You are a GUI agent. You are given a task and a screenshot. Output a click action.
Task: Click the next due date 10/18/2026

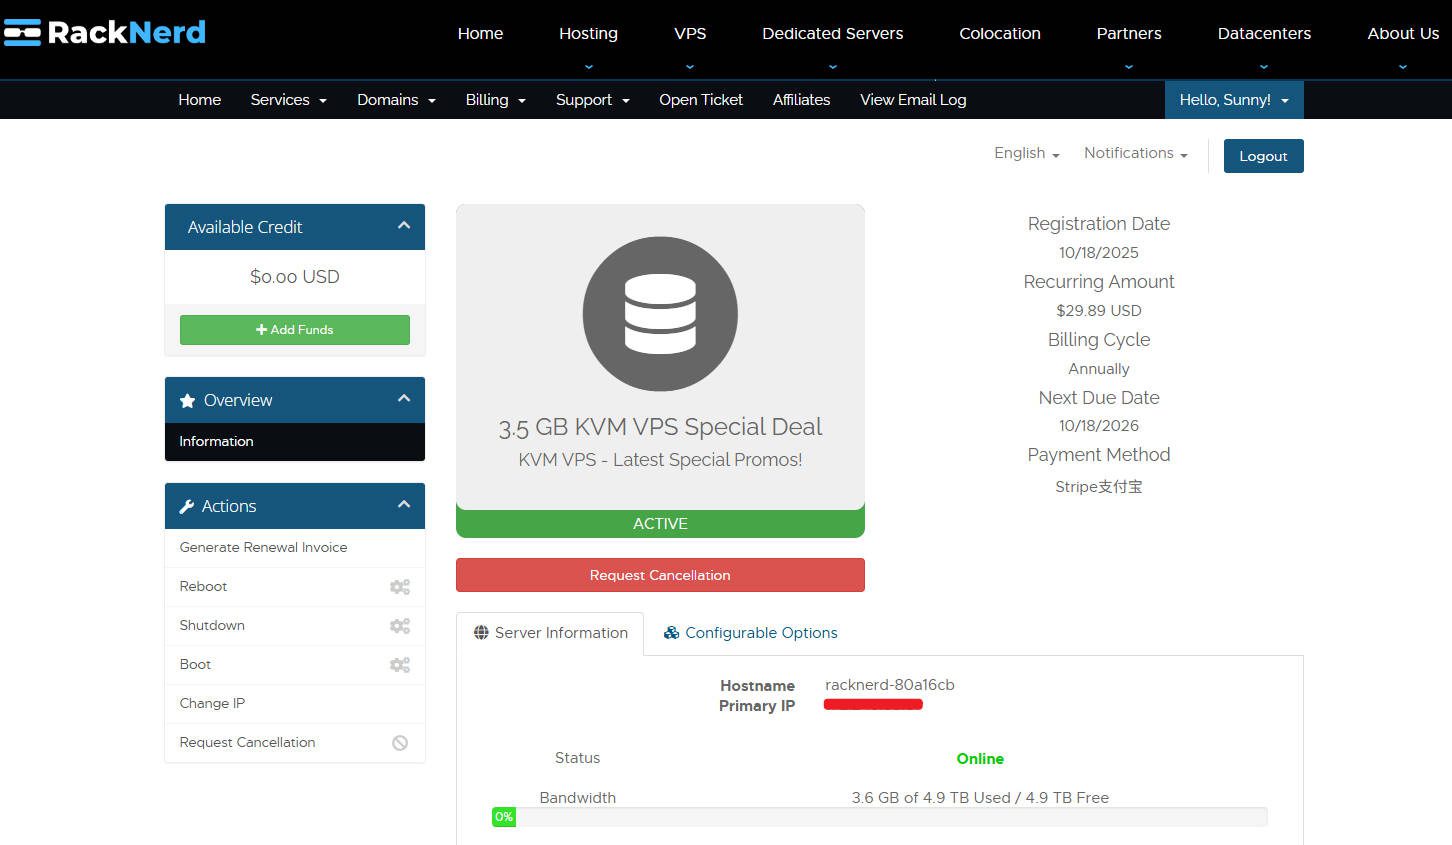(x=1099, y=426)
